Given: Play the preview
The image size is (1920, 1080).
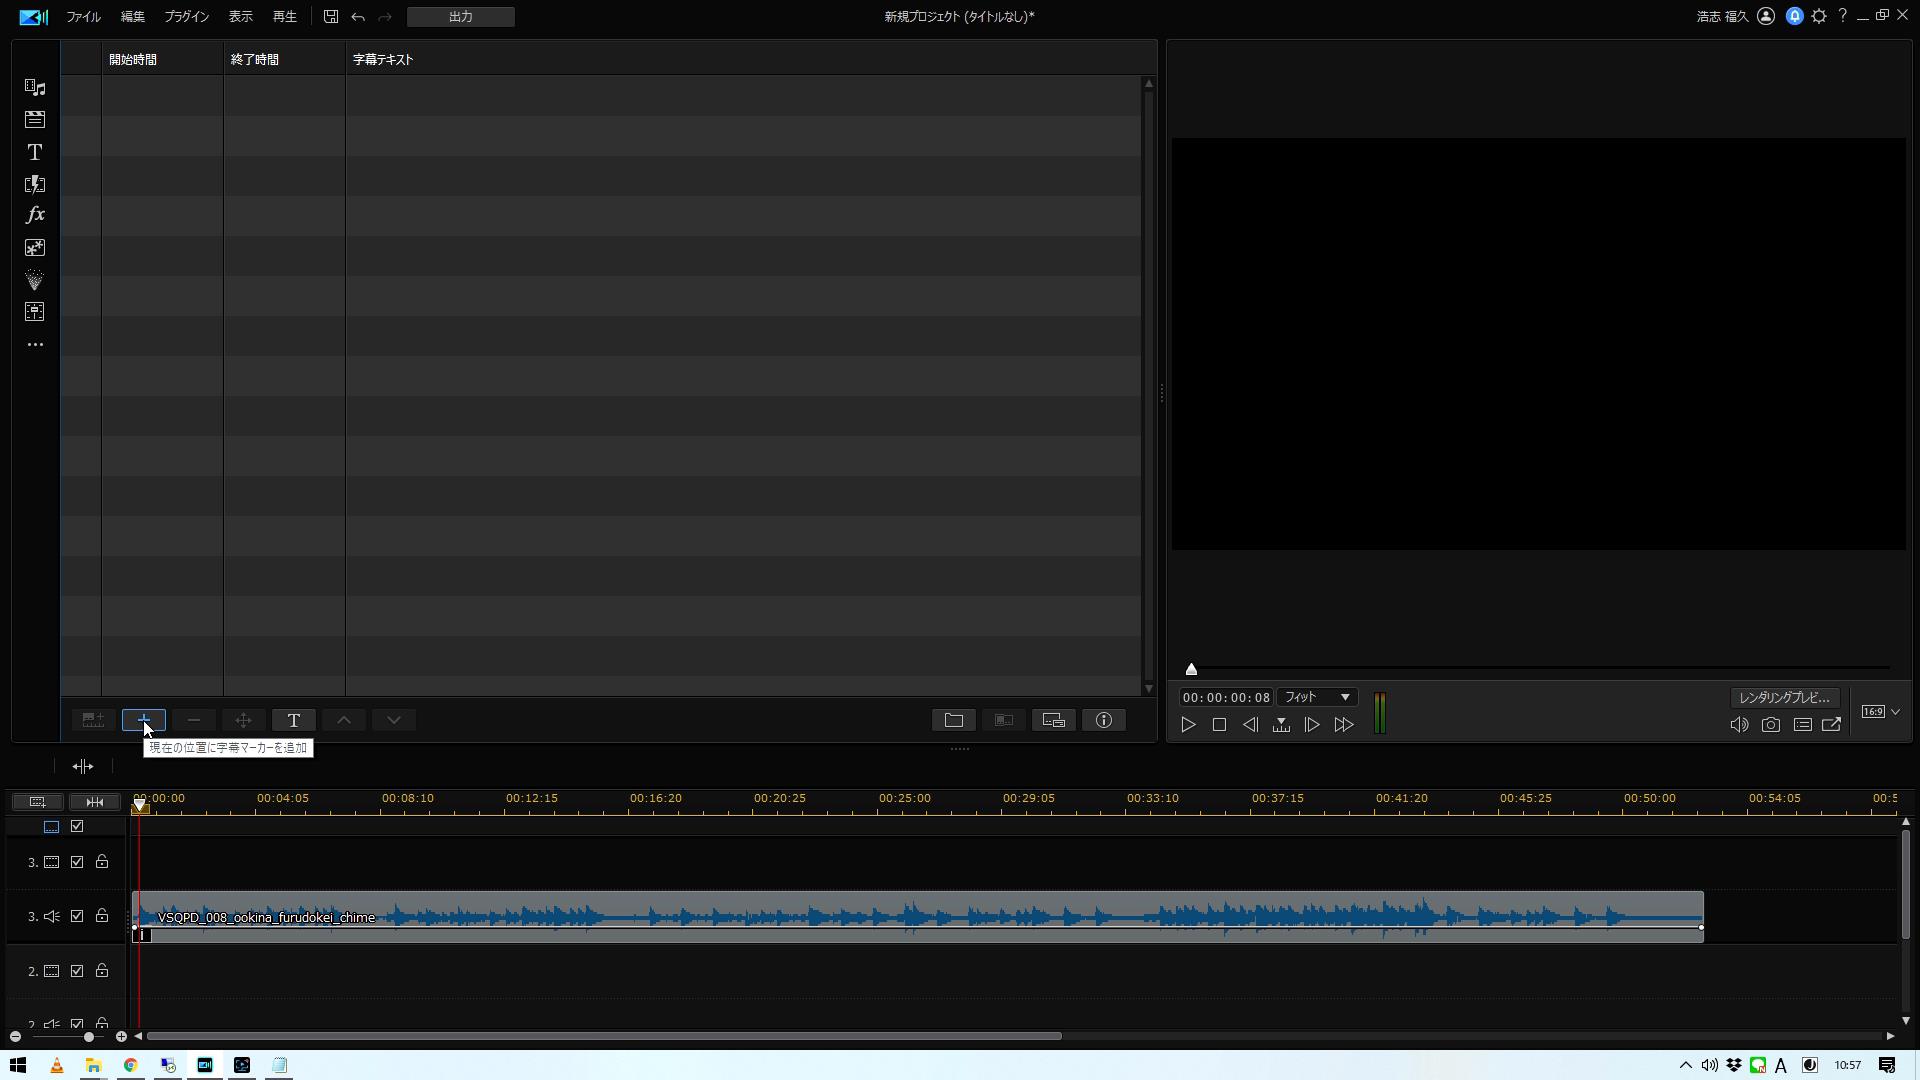Looking at the screenshot, I should tap(1188, 725).
